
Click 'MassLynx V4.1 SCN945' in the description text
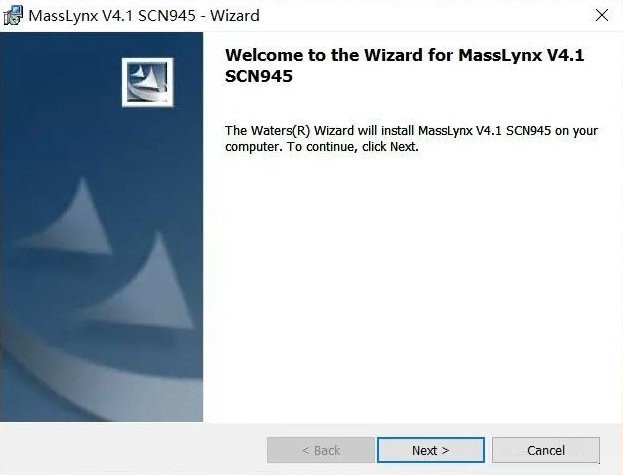point(484,130)
